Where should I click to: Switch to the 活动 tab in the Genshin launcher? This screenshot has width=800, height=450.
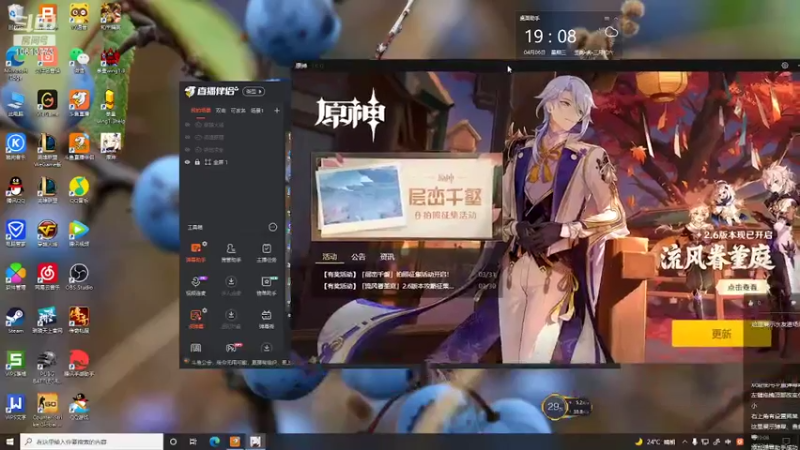(x=330, y=257)
